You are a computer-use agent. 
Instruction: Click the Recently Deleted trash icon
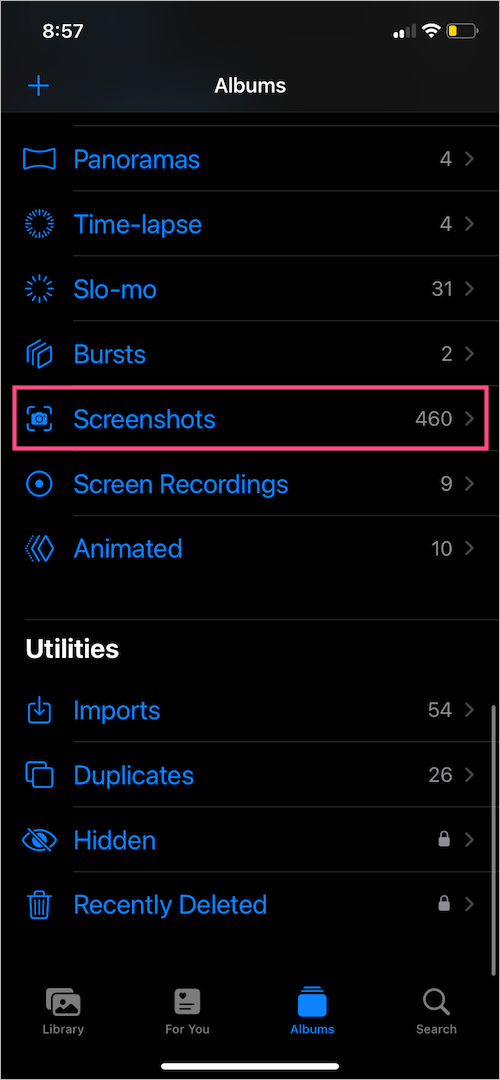click(39, 904)
